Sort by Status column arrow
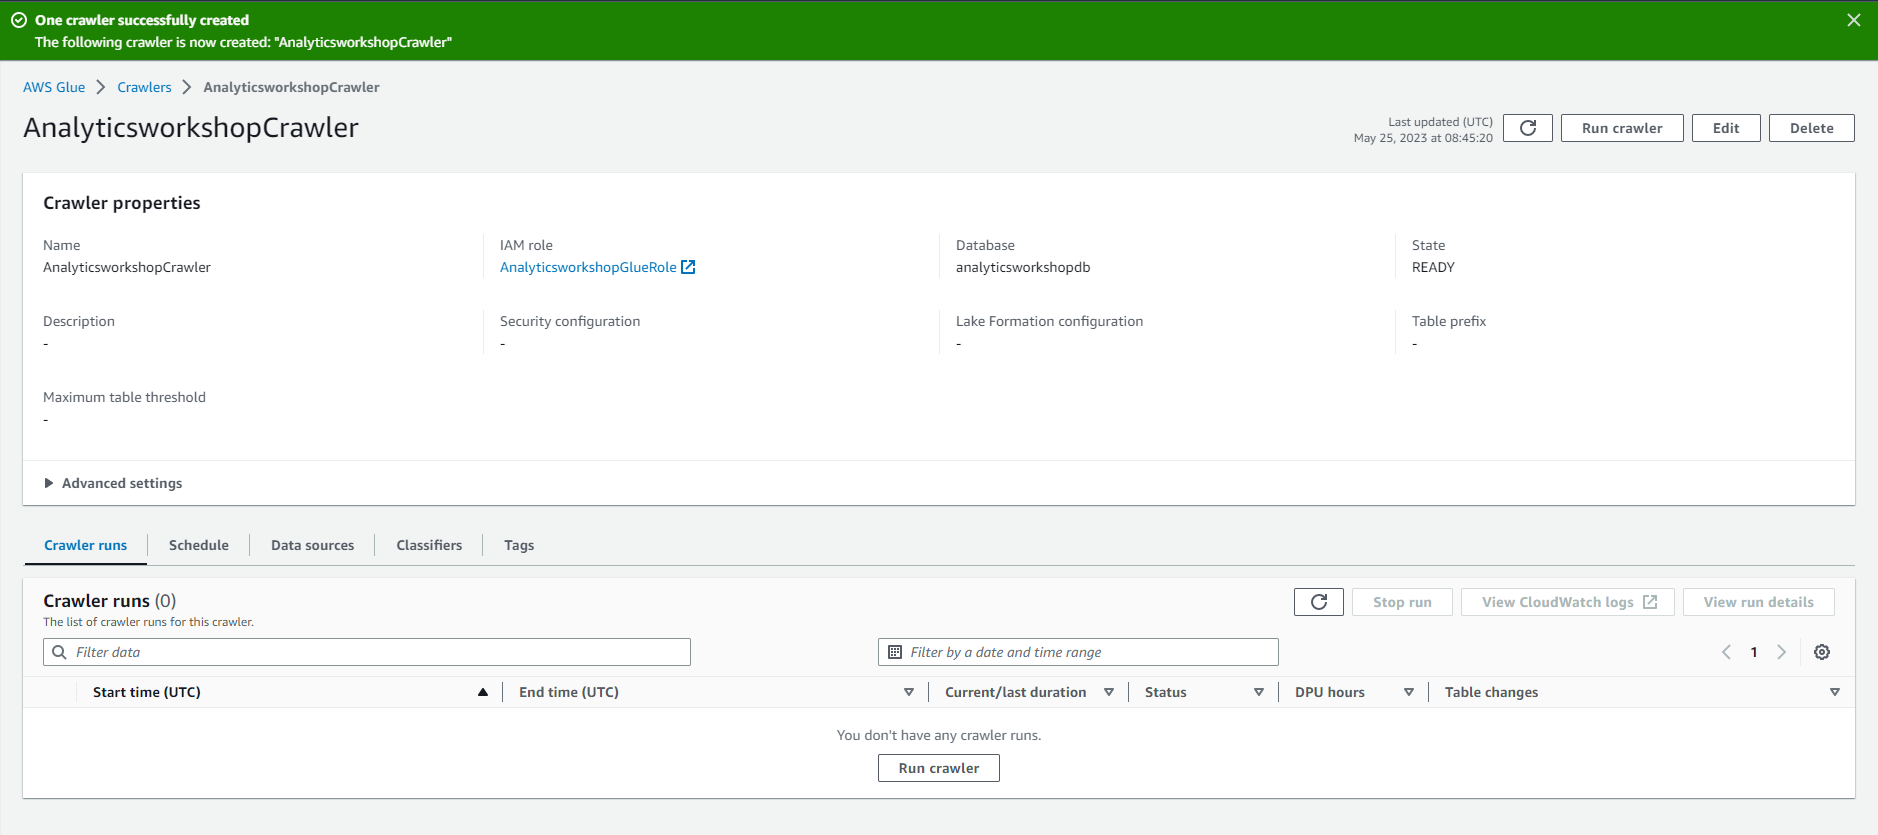This screenshot has height=835, width=1878. pos(1259,692)
